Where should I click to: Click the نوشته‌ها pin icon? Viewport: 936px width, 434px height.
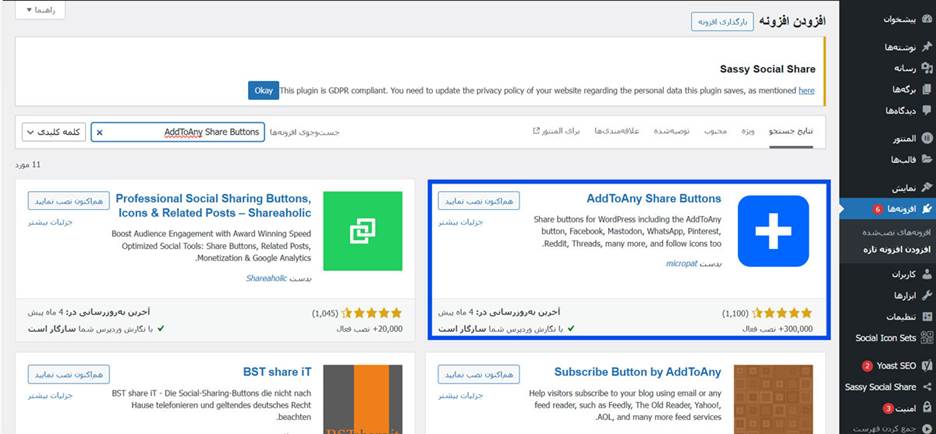[926, 47]
